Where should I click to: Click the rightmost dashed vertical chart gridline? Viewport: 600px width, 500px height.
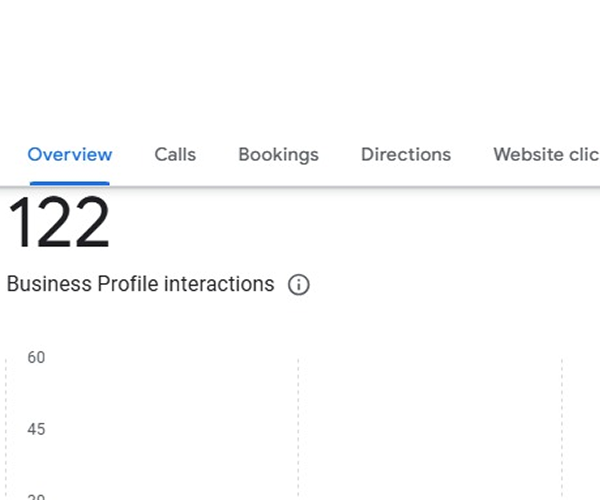pyautogui.click(x=562, y=428)
